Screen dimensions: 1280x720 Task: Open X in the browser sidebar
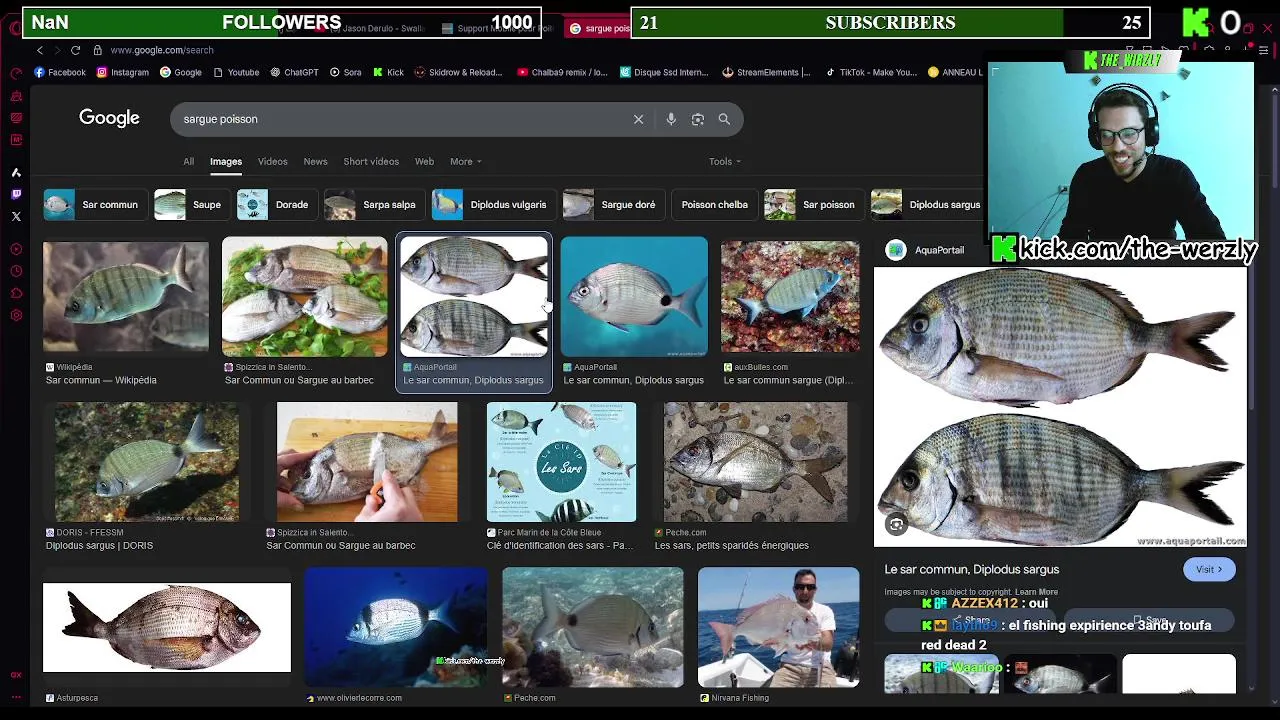pyautogui.click(x=16, y=216)
